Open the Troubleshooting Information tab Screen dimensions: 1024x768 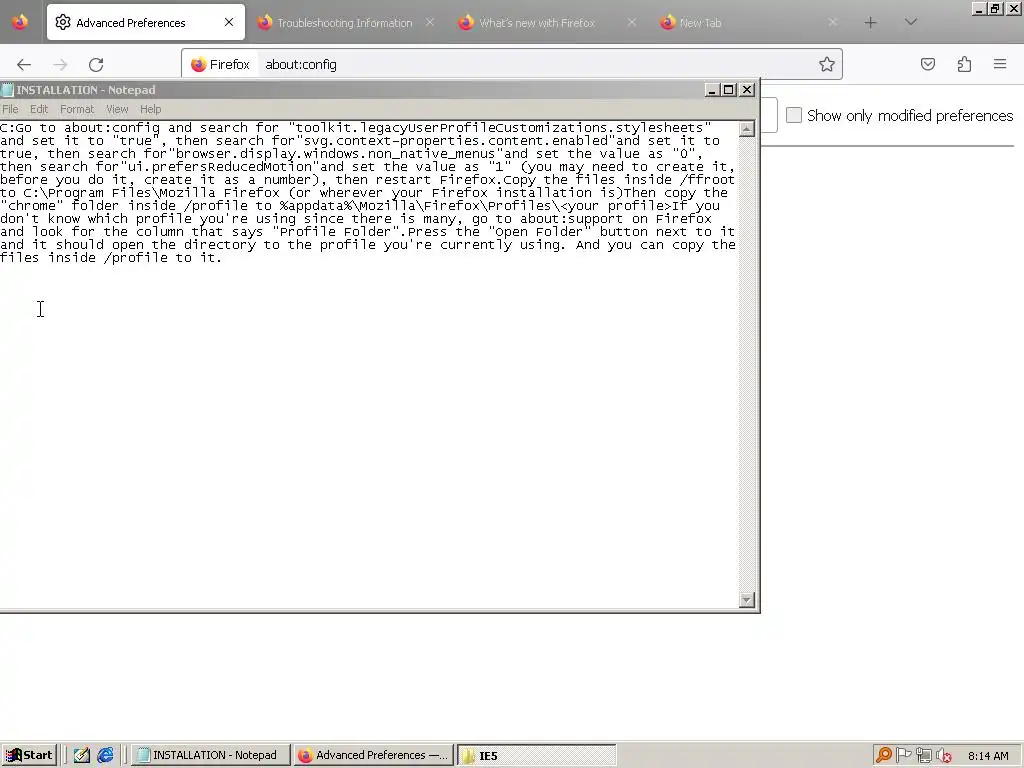pyautogui.click(x=345, y=22)
